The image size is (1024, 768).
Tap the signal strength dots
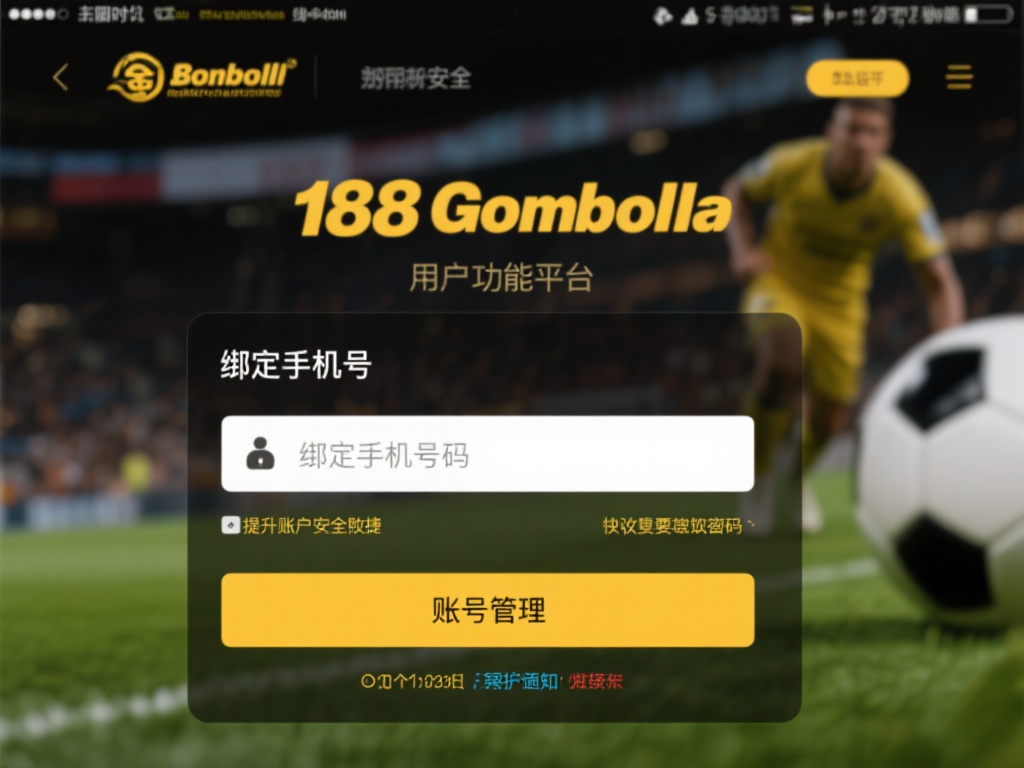[x=37, y=14]
